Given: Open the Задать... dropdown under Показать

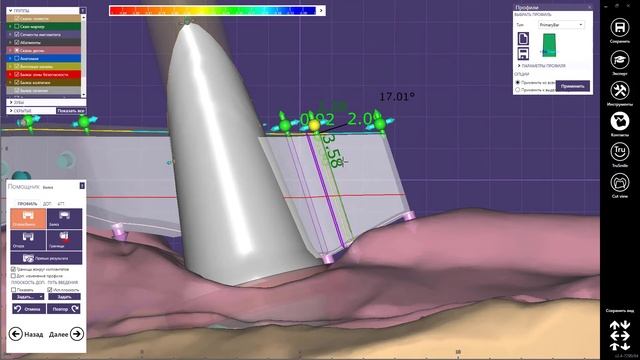Looking at the screenshot, I should coord(28,297).
